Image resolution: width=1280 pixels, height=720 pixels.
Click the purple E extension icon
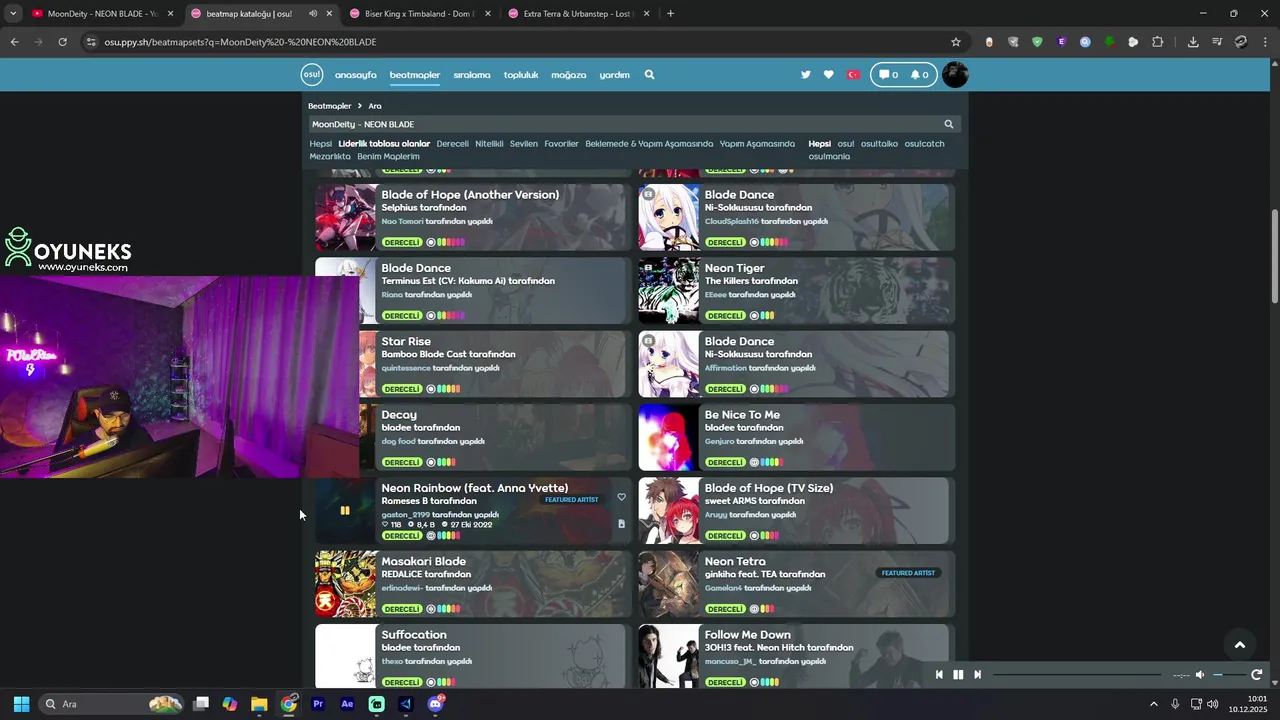tap(1061, 42)
